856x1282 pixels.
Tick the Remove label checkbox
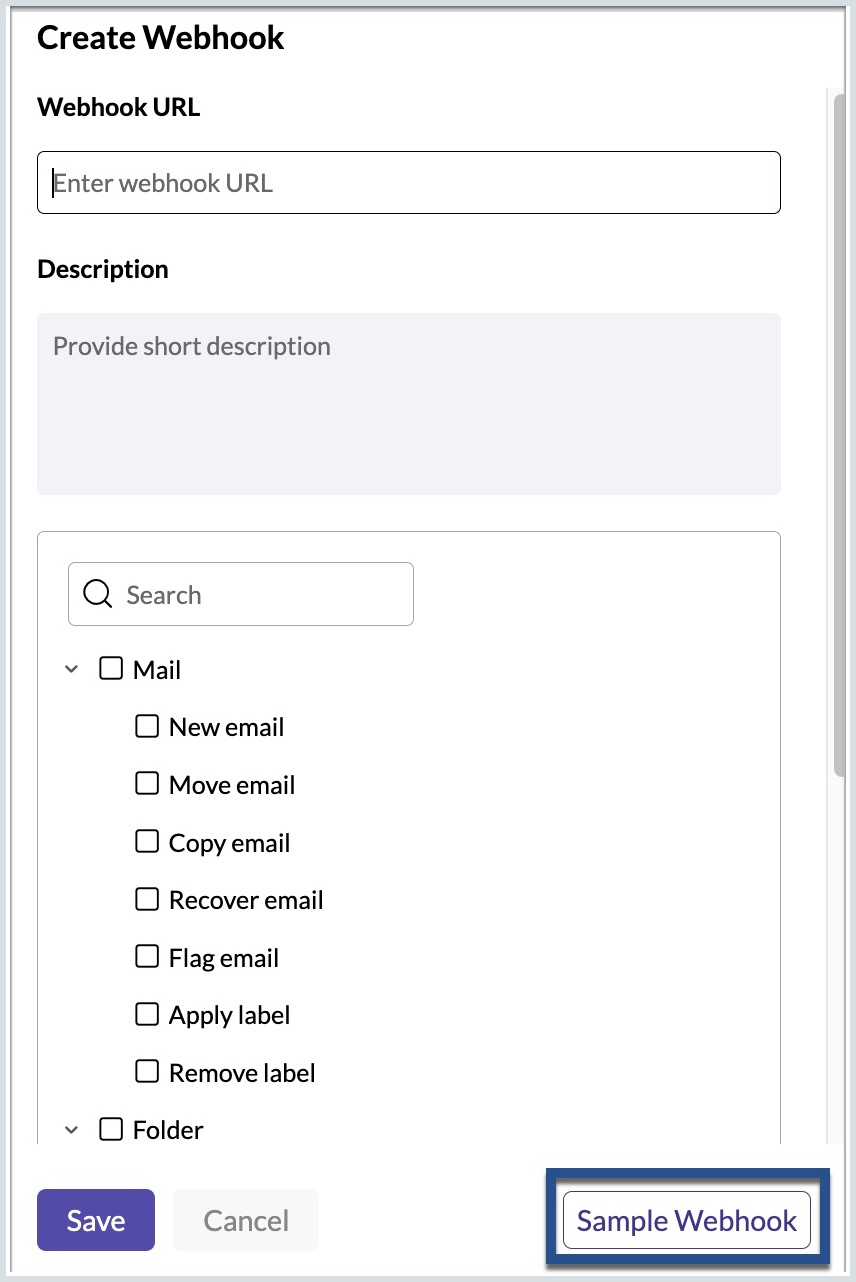[x=147, y=1072]
